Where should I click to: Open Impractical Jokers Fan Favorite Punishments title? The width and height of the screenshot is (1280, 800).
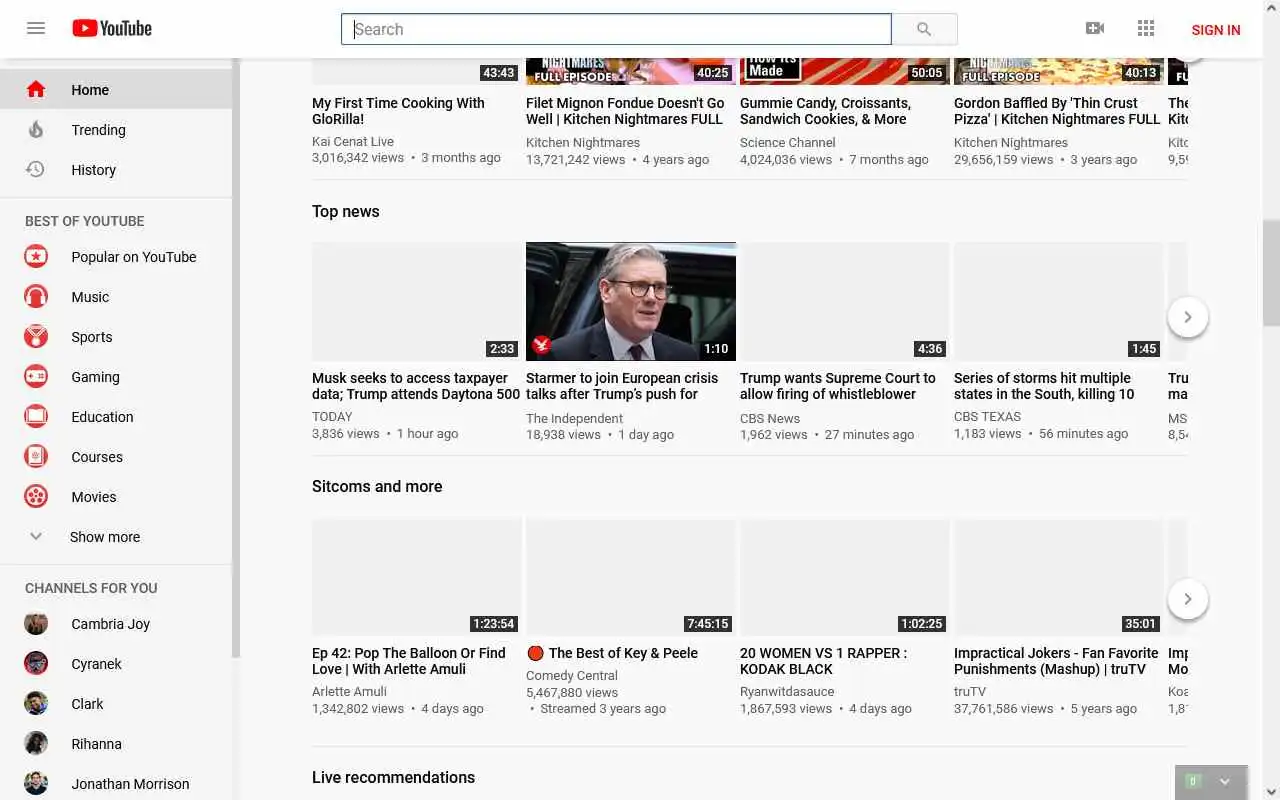point(1056,661)
